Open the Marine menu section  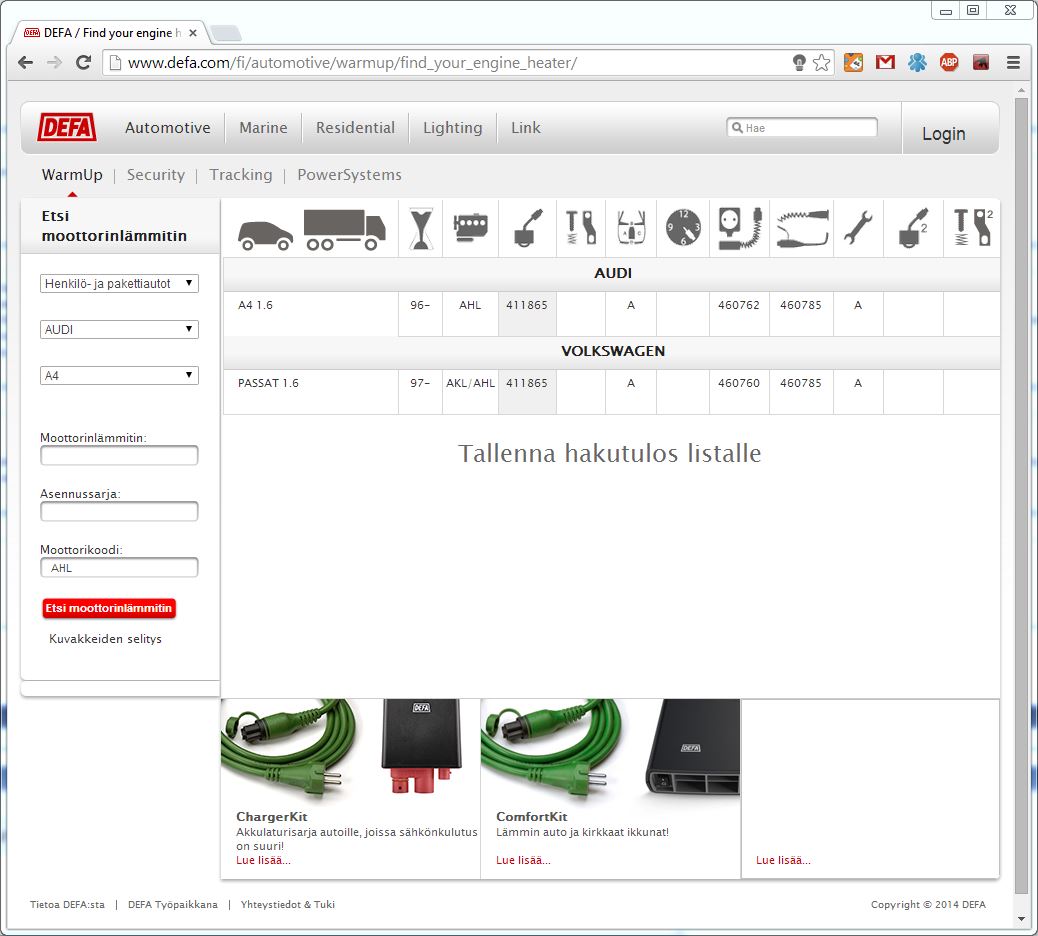tap(263, 128)
